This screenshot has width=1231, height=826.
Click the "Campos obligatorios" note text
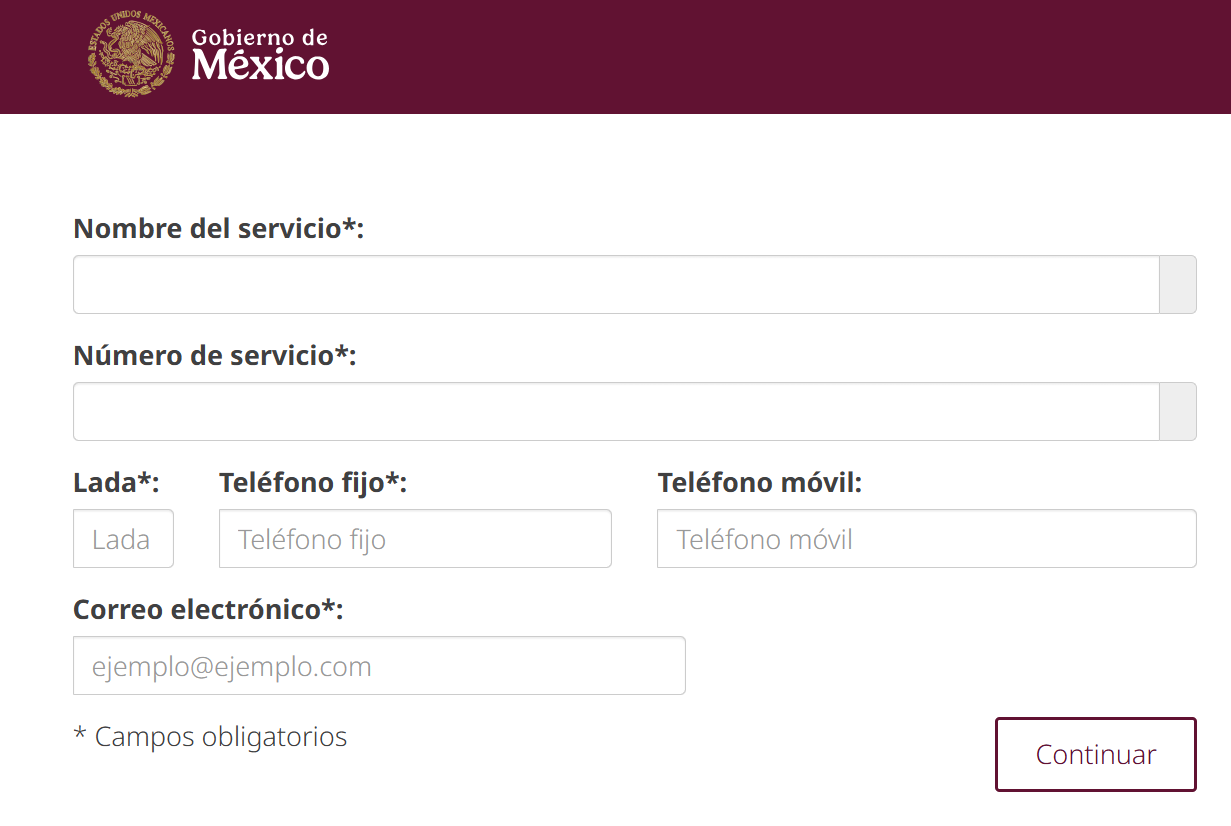pyautogui.click(x=221, y=737)
